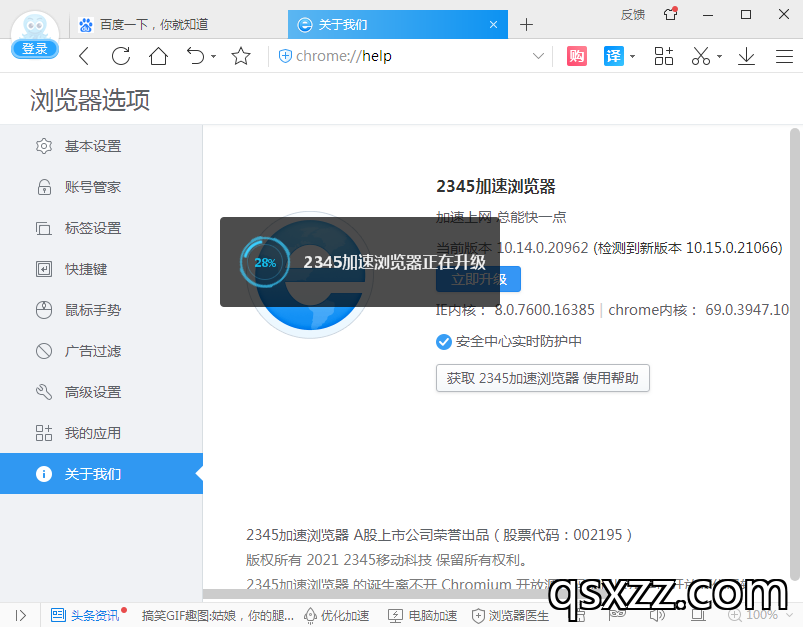Click 电脑加速 in status bar
The height and width of the screenshot is (627, 803).
(x=422, y=615)
